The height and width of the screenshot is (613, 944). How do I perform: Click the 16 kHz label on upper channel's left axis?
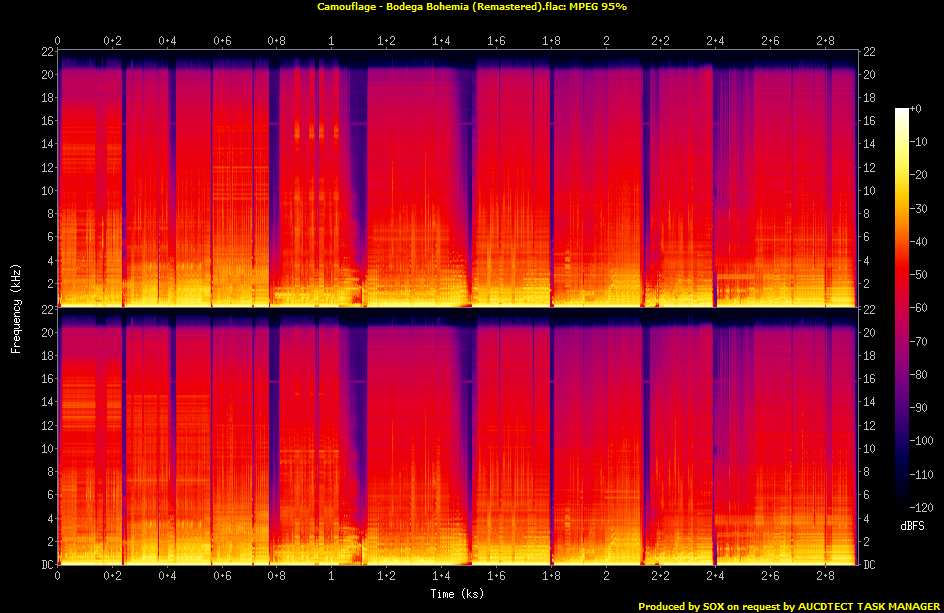46,121
